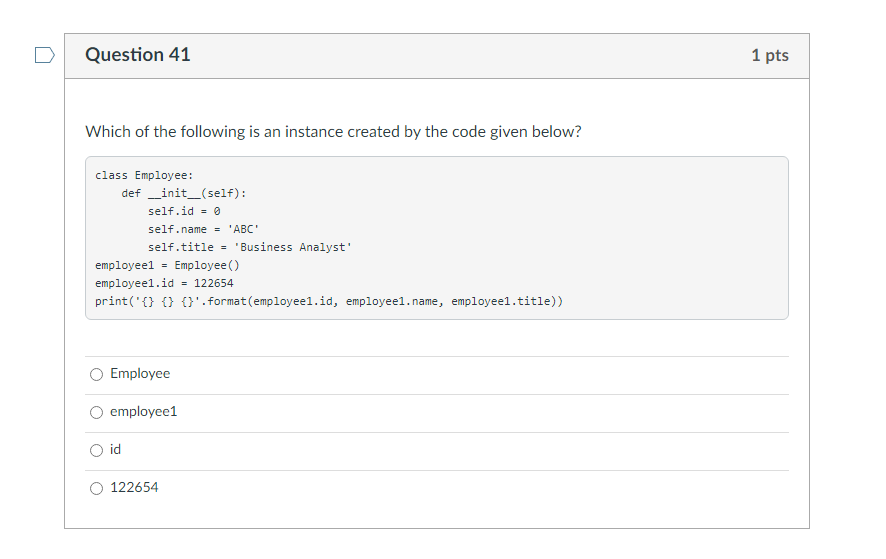Select the Employee radio button
886x559 pixels.
click(96, 374)
